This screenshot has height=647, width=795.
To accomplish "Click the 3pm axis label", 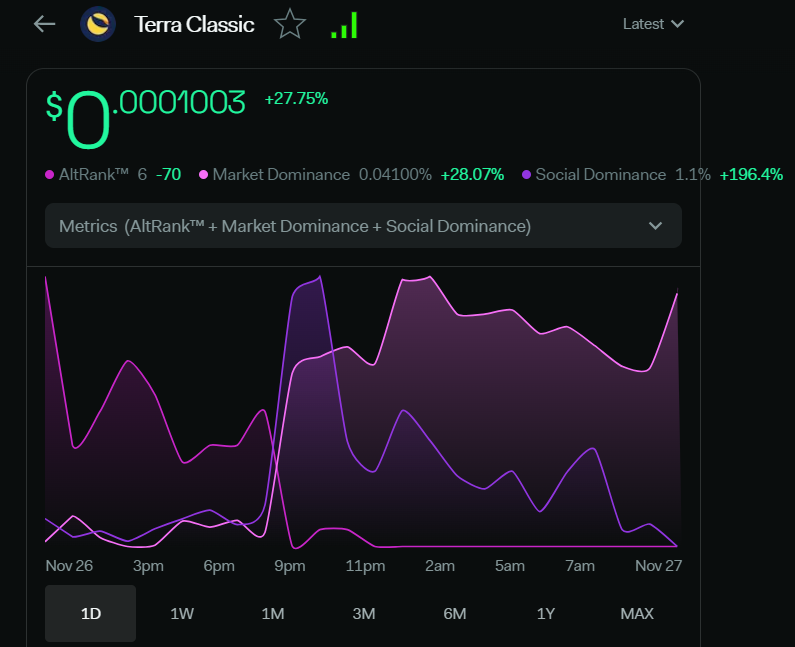I will 148,566.
